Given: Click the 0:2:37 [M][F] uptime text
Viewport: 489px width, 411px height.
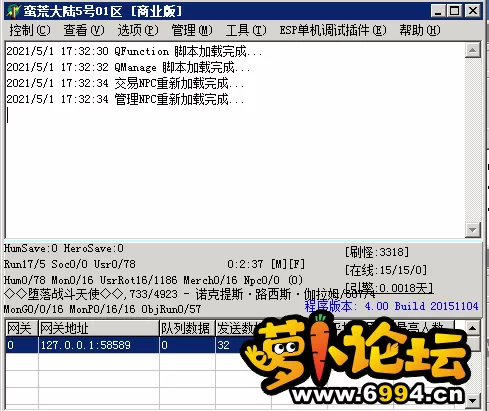Looking at the screenshot, I should 266,264.
